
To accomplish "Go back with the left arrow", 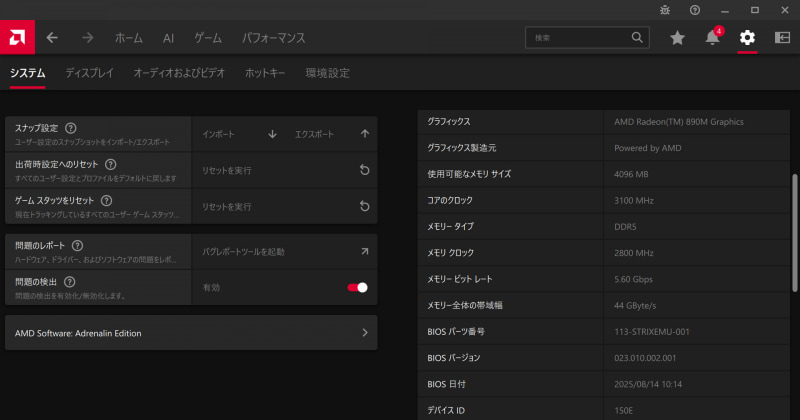I will 52,38.
